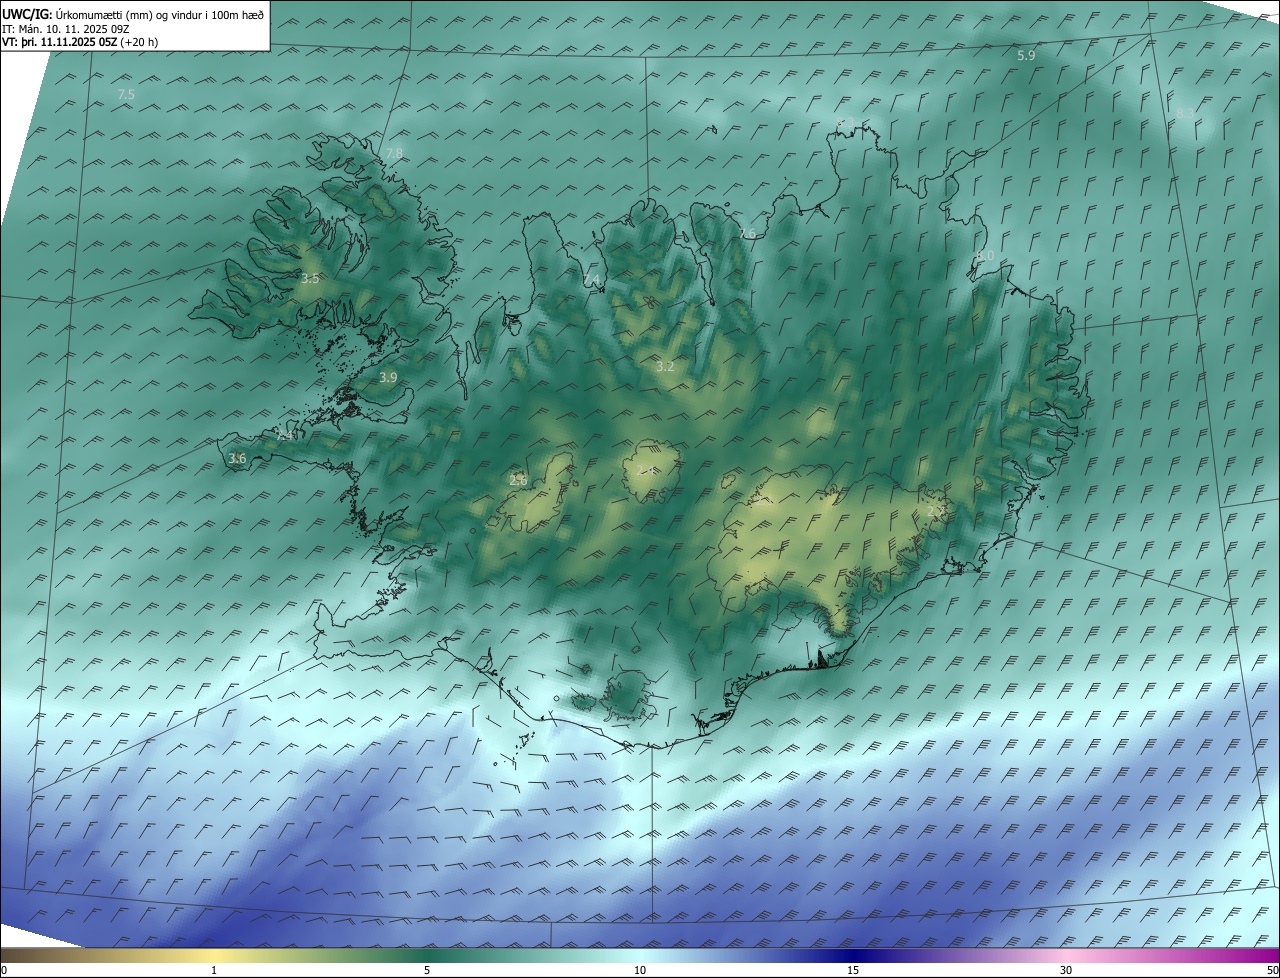Click the colorbar tick label 30
Viewport: 1280px width, 978px height.
pyautogui.click(x=1066, y=970)
